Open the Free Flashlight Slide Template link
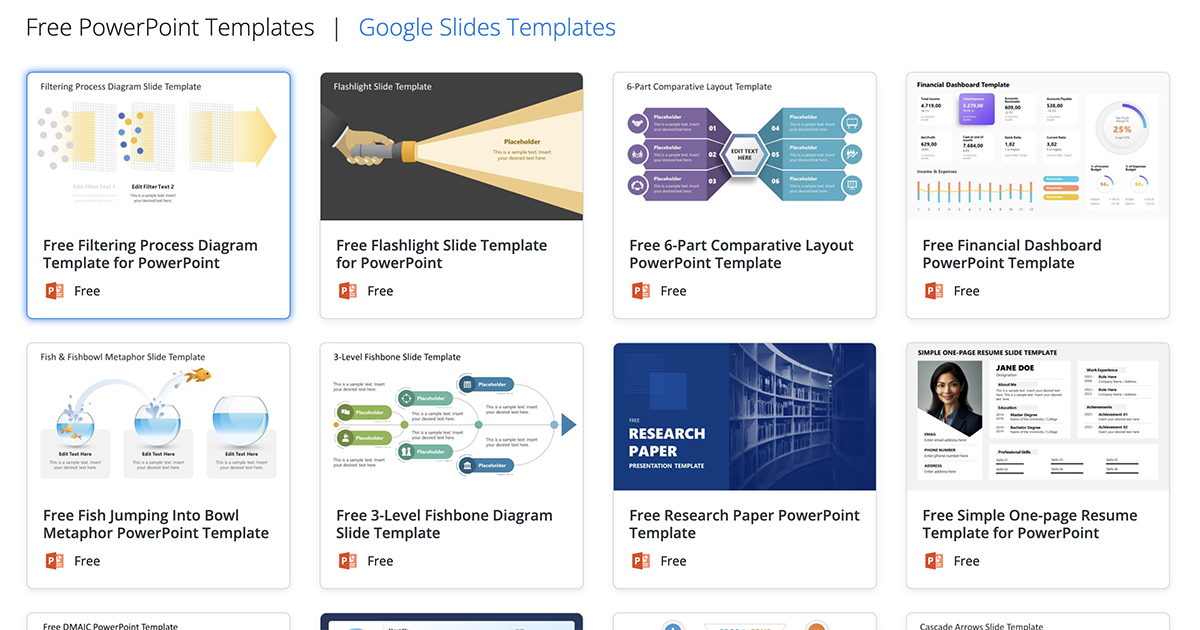Screen dimensions: 1200x630 (x=442, y=253)
